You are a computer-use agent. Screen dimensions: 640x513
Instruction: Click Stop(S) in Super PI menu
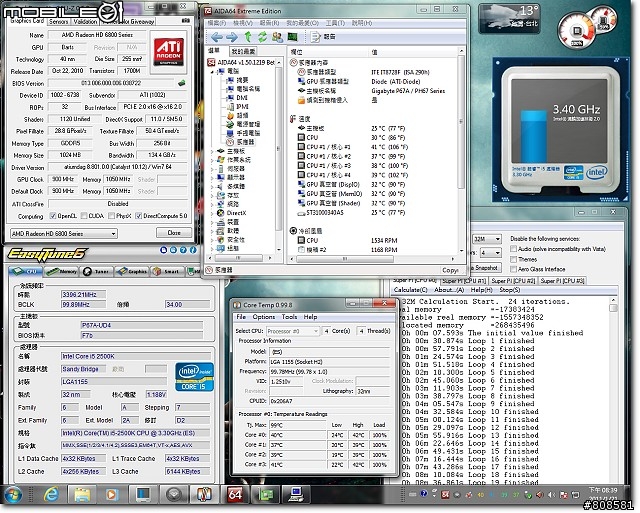click(509, 290)
